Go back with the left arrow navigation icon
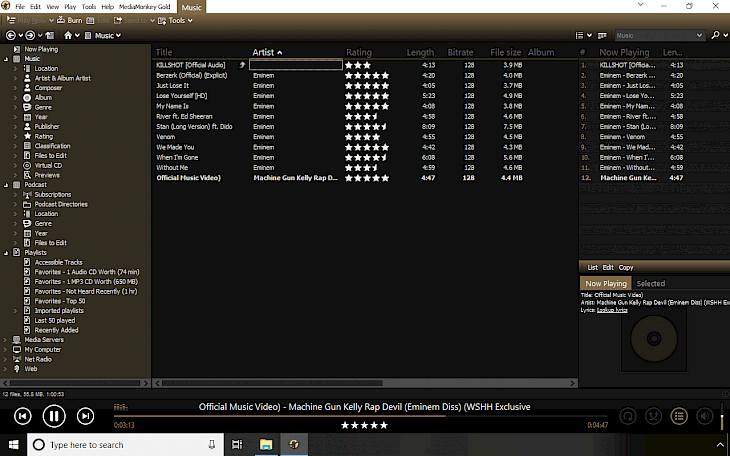The height and width of the screenshot is (456, 730). (x=10, y=35)
